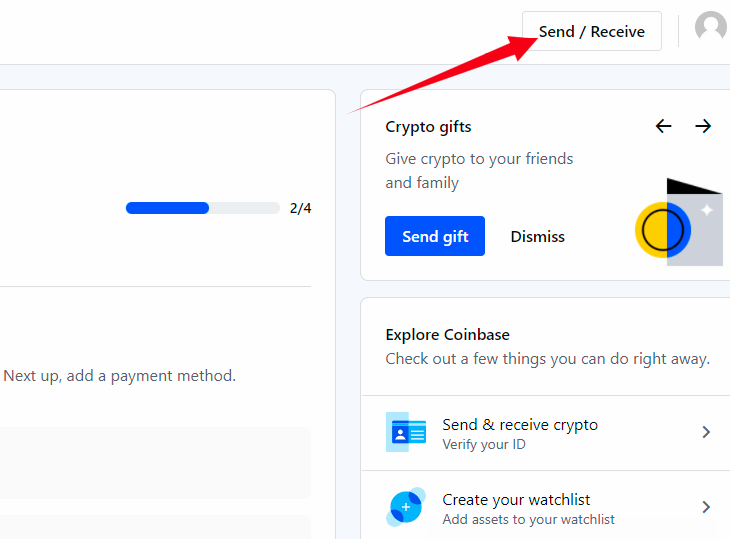Screen dimensions: 730x539
Task: Click the blue Send gift button
Action: (x=435, y=236)
